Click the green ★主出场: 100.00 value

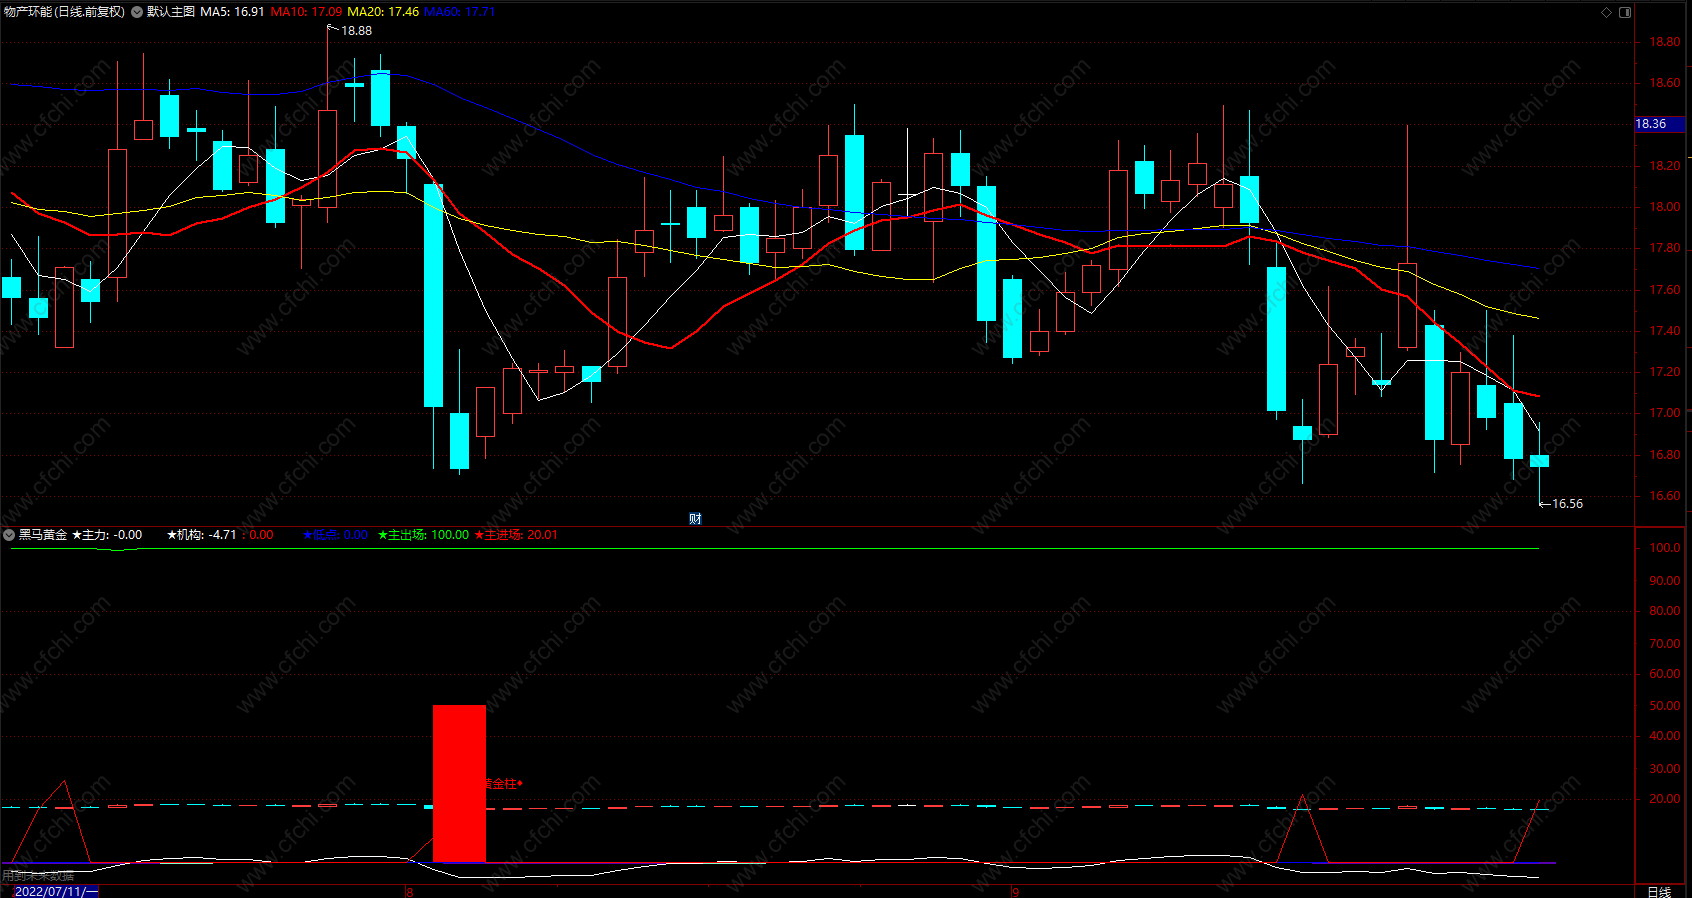(423, 535)
